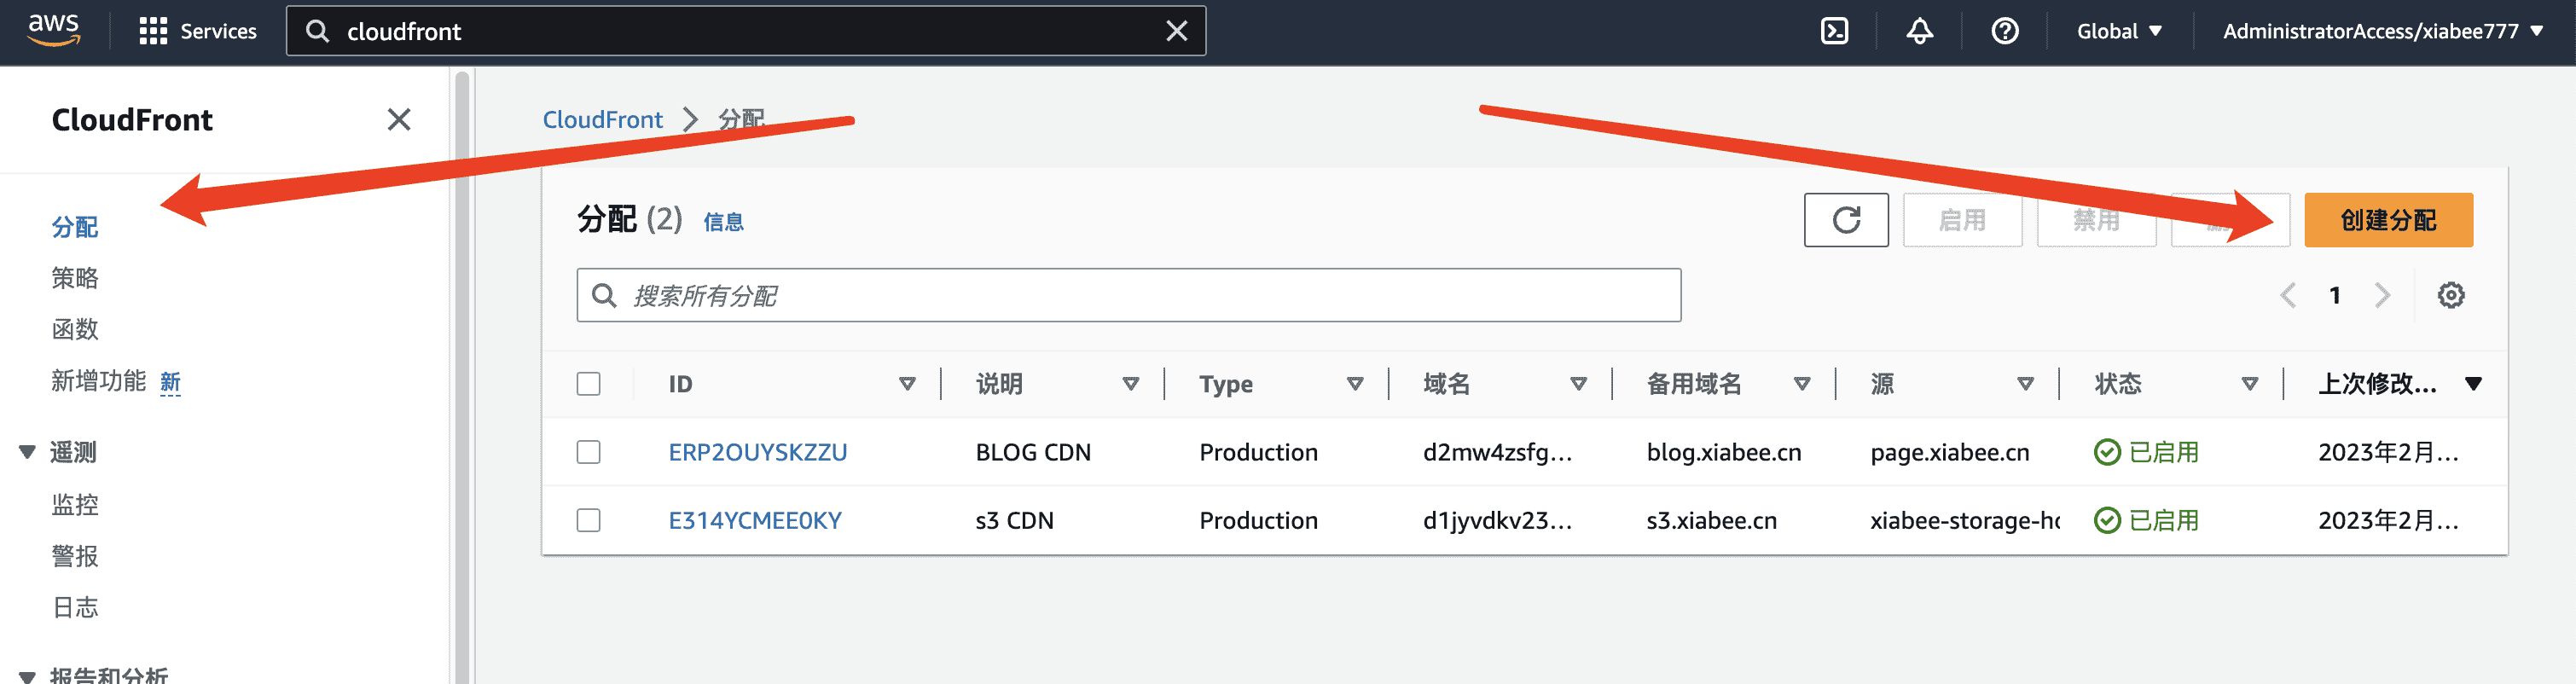
Task: Check the ERP2OUYSKZZU row checkbox
Action: click(588, 452)
